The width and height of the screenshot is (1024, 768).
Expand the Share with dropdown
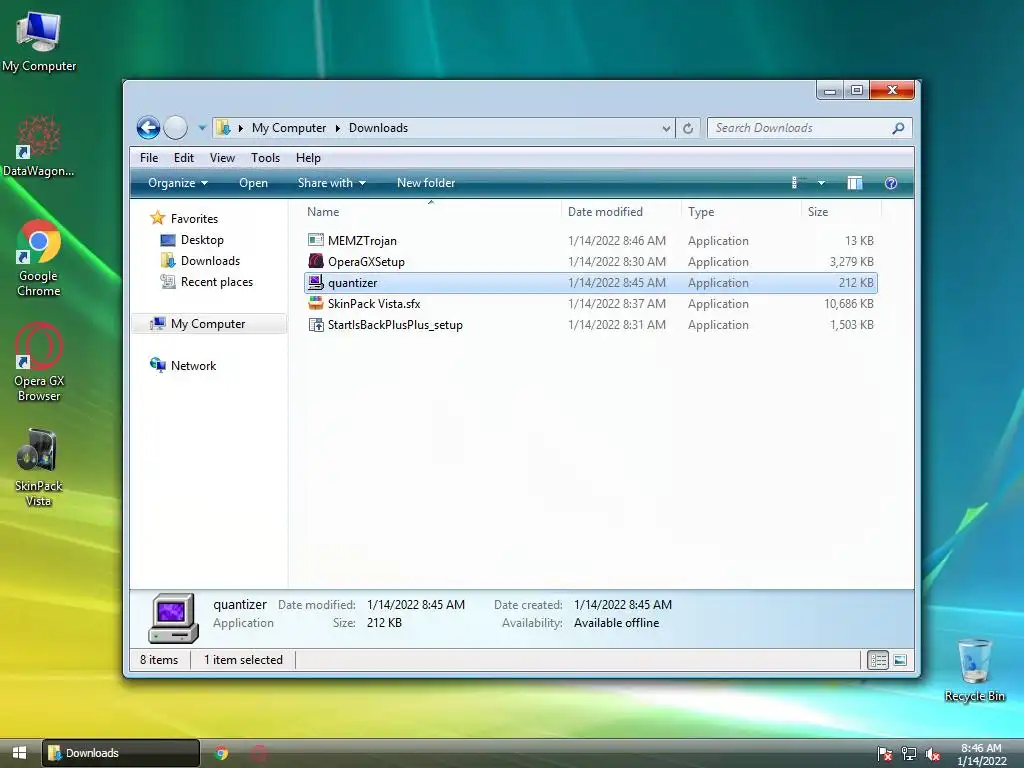332,183
